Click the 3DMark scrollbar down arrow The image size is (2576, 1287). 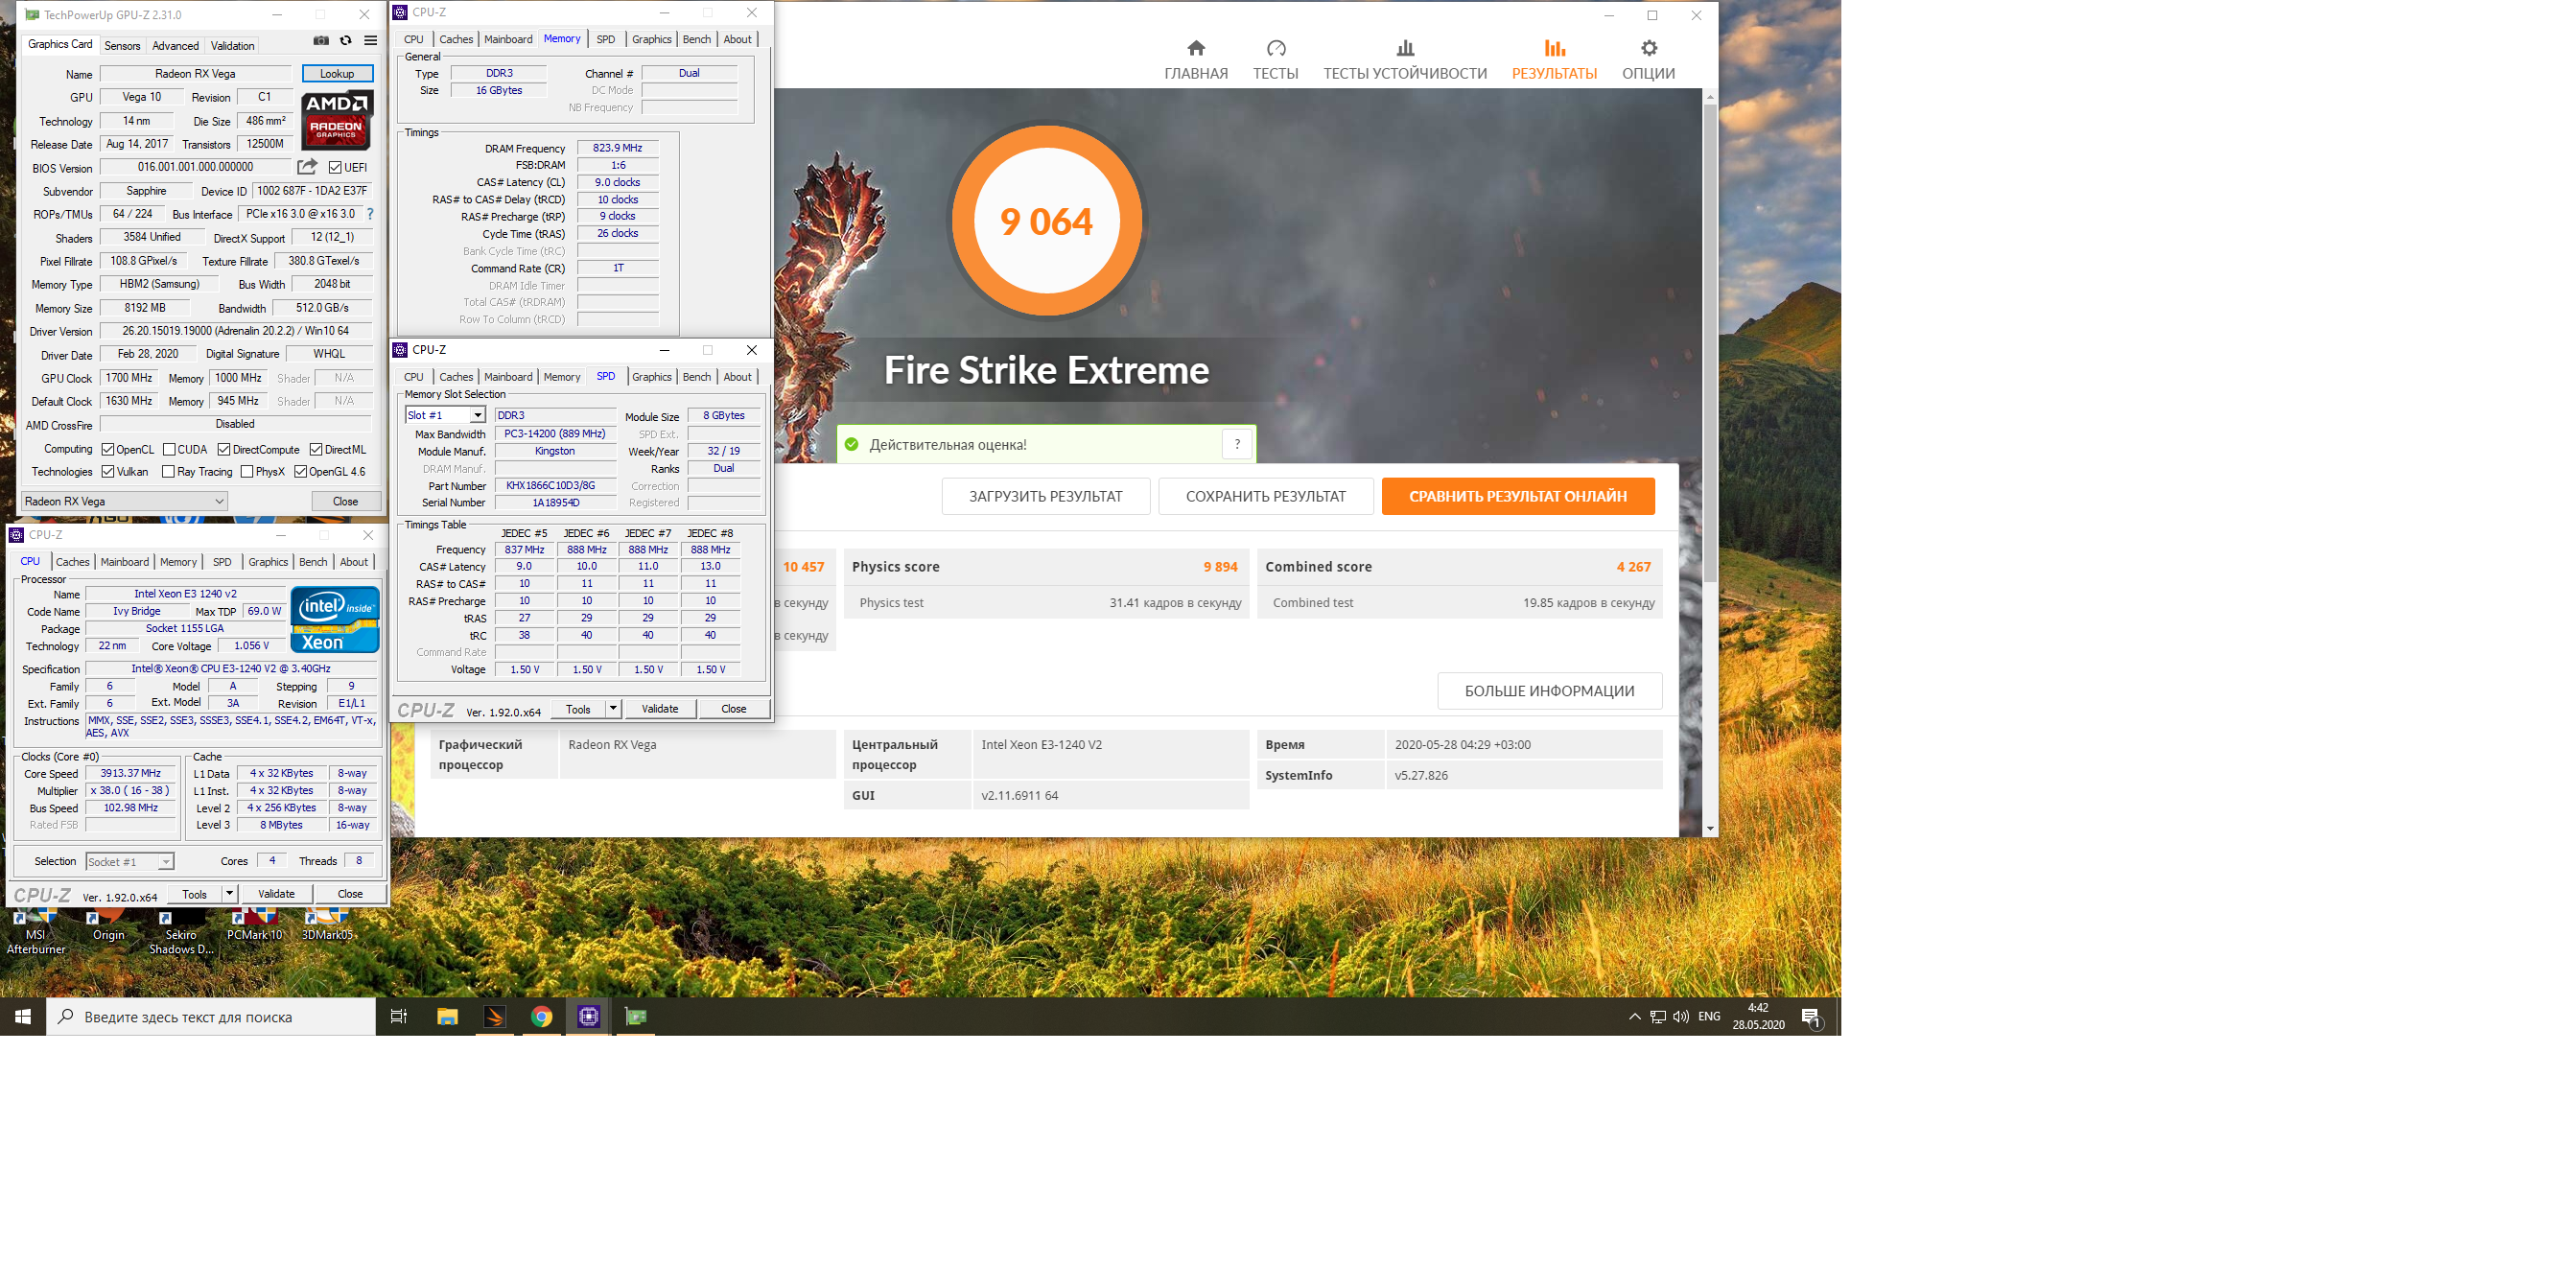click(x=1710, y=828)
